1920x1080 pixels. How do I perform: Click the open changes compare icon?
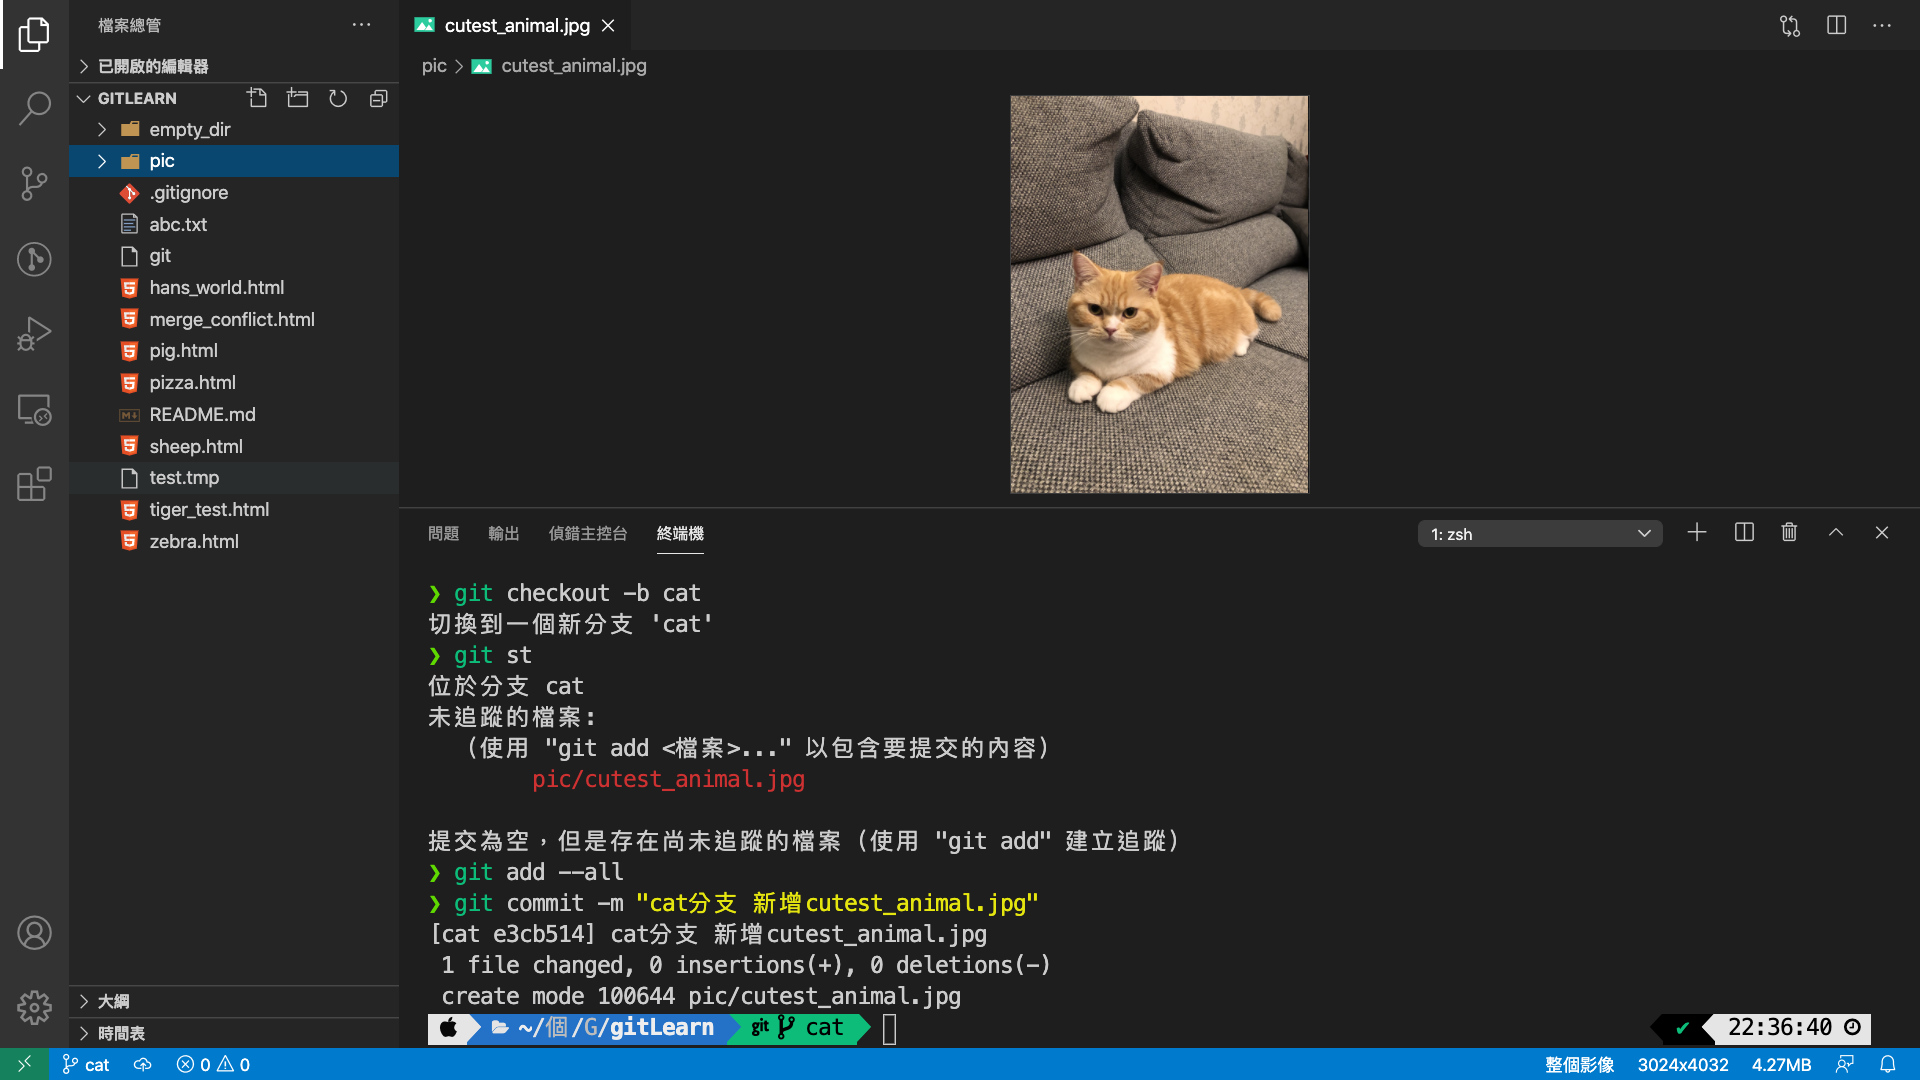[x=1790, y=26]
